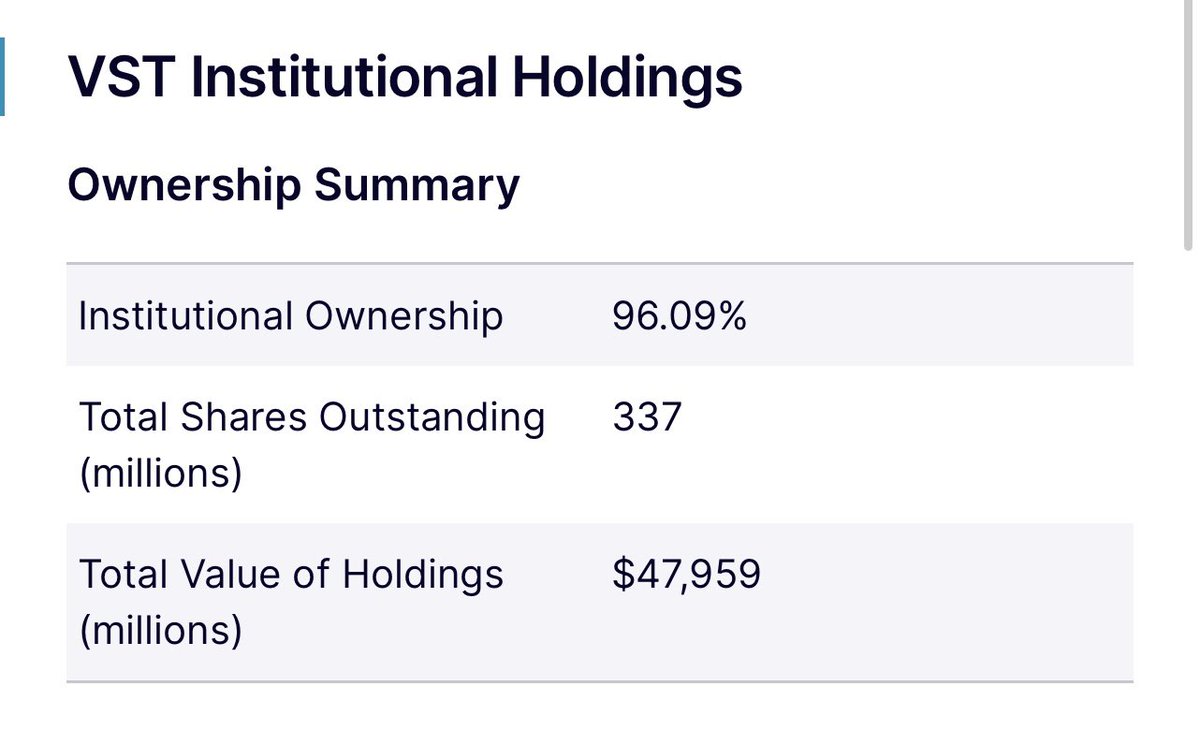Click the Total Shares Outstanding white row
The image size is (1200, 730).
pos(600,444)
